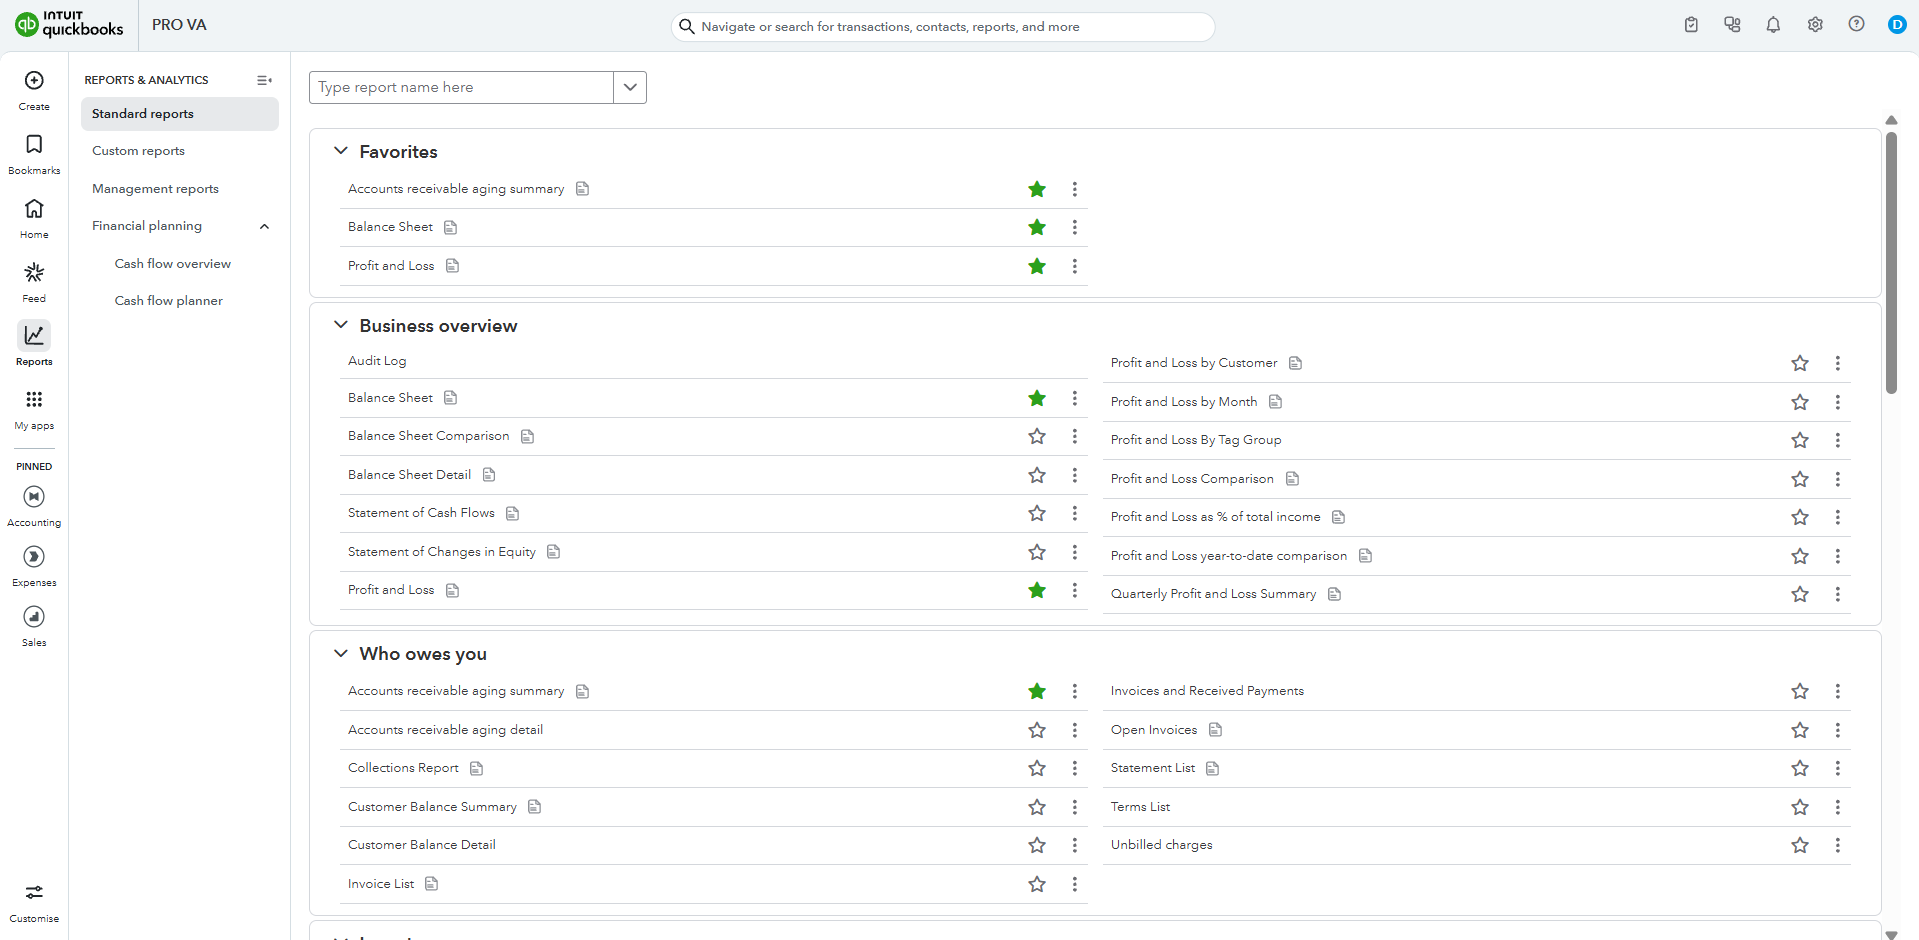Go to Home in the sidebar
Viewport: 1919px width, 940px height.
pyautogui.click(x=34, y=209)
